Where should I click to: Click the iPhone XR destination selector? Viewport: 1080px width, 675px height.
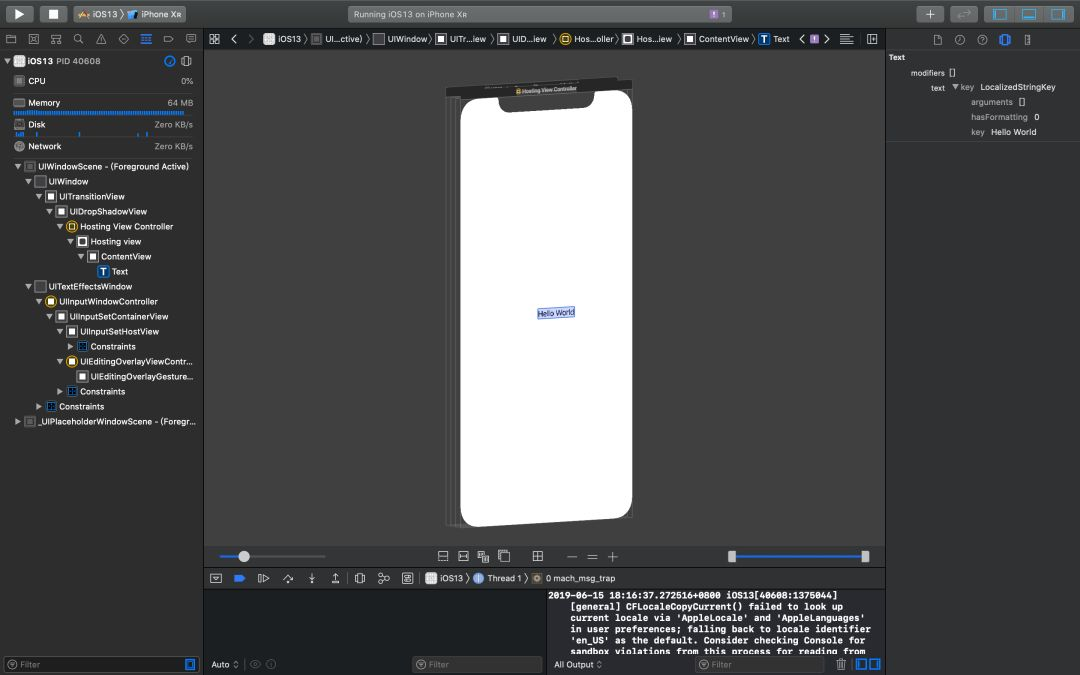point(154,14)
